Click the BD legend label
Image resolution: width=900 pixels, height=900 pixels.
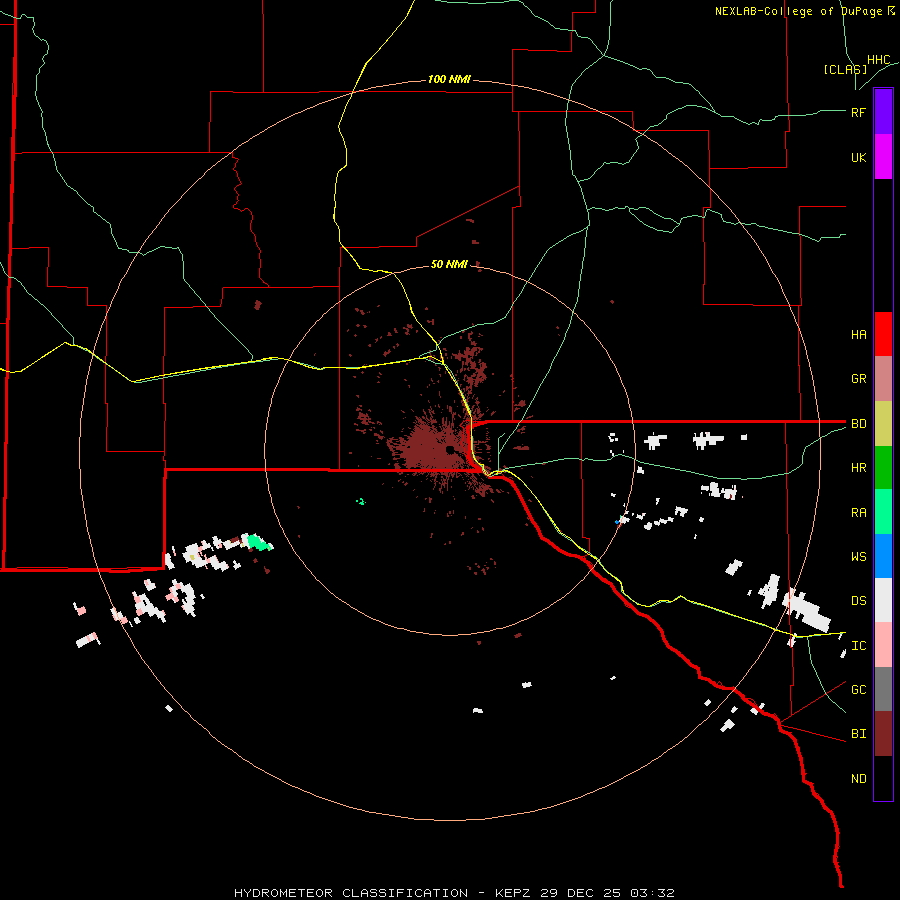[x=858, y=424]
